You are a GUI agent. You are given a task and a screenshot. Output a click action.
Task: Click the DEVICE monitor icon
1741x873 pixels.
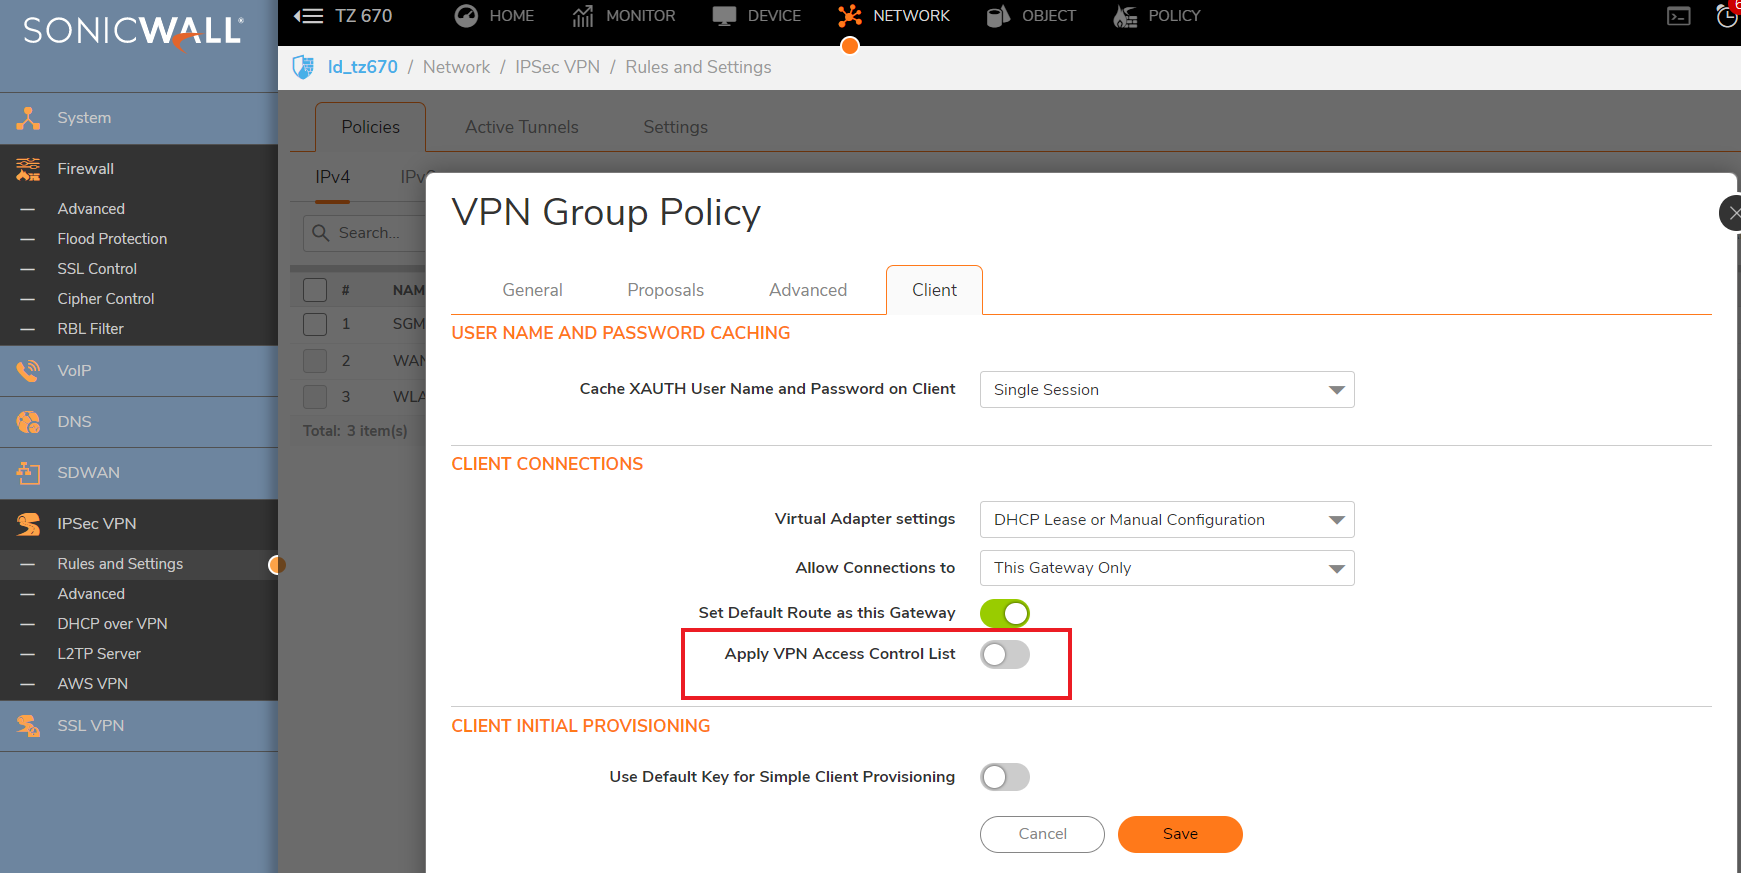pyautogui.click(x=724, y=16)
